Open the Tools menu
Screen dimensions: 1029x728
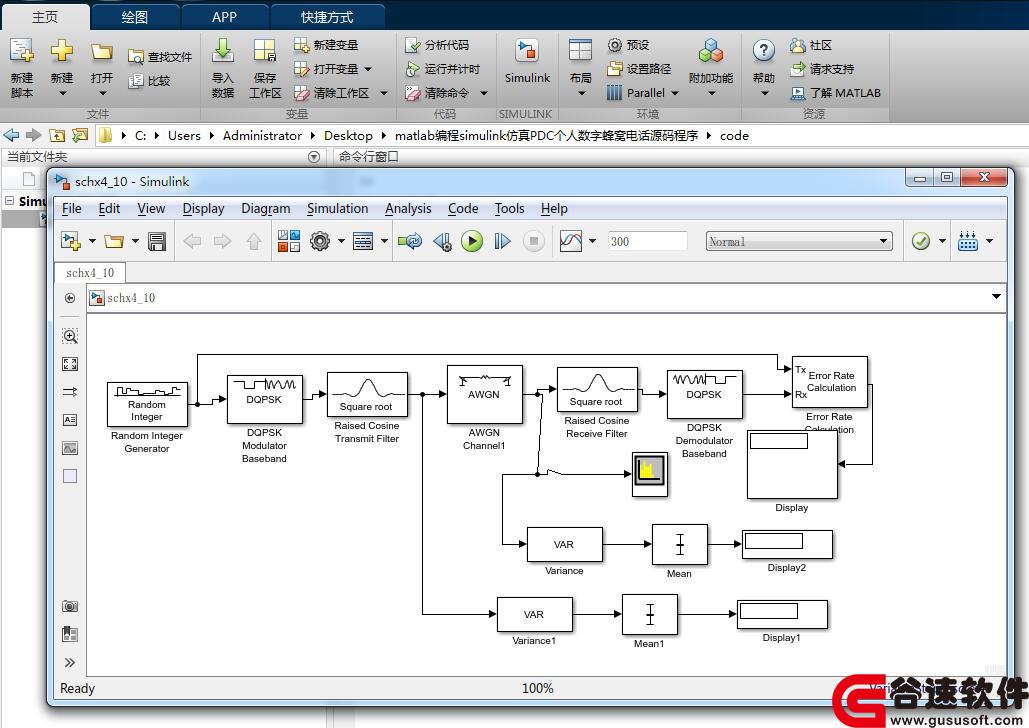pos(509,209)
